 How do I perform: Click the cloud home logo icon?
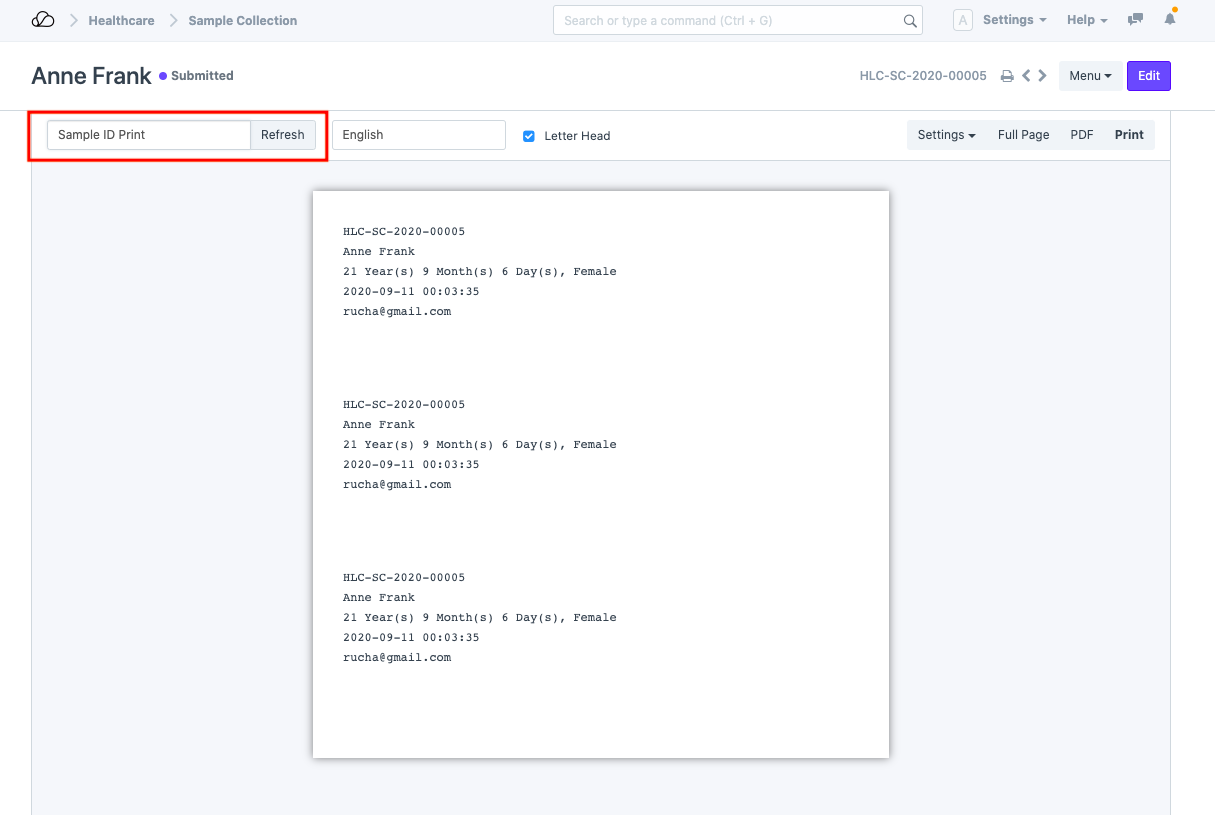point(43,20)
